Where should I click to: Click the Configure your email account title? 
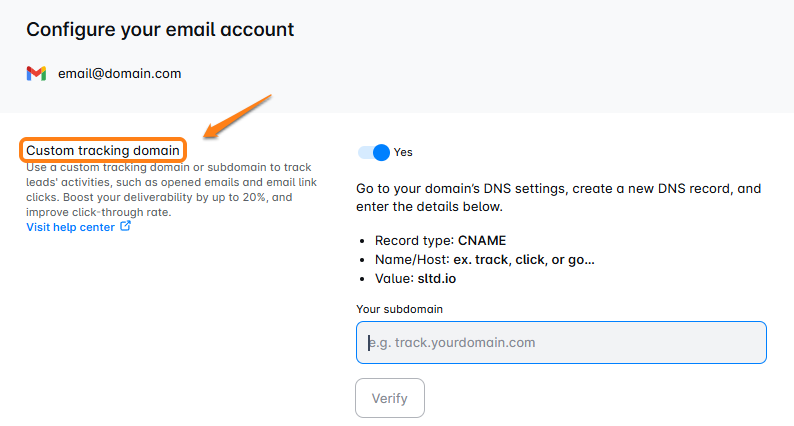click(x=160, y=29)
